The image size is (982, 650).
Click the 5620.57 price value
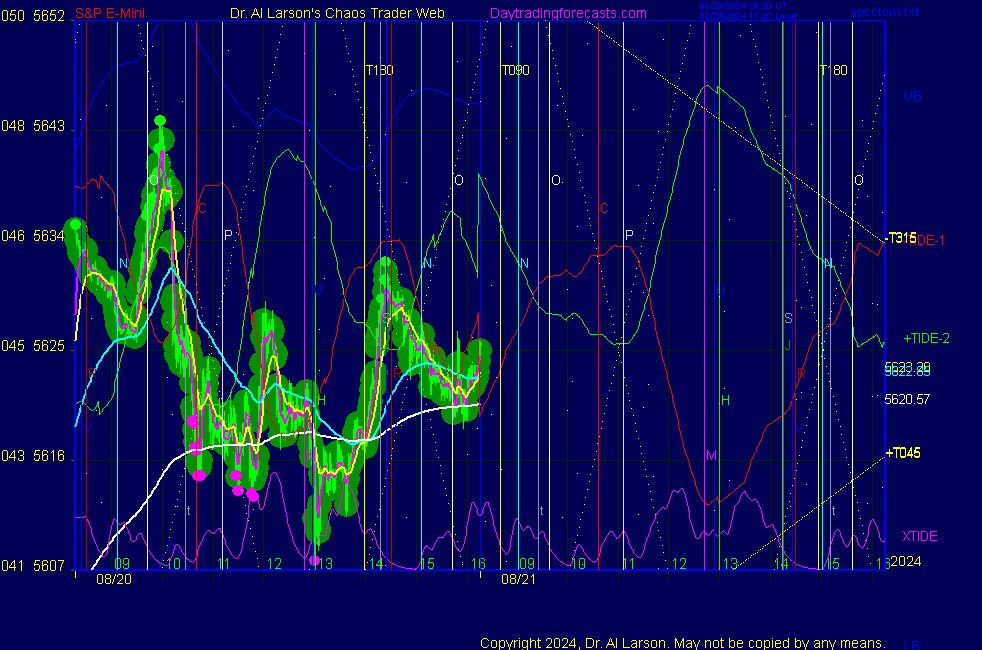coord(907,399)
